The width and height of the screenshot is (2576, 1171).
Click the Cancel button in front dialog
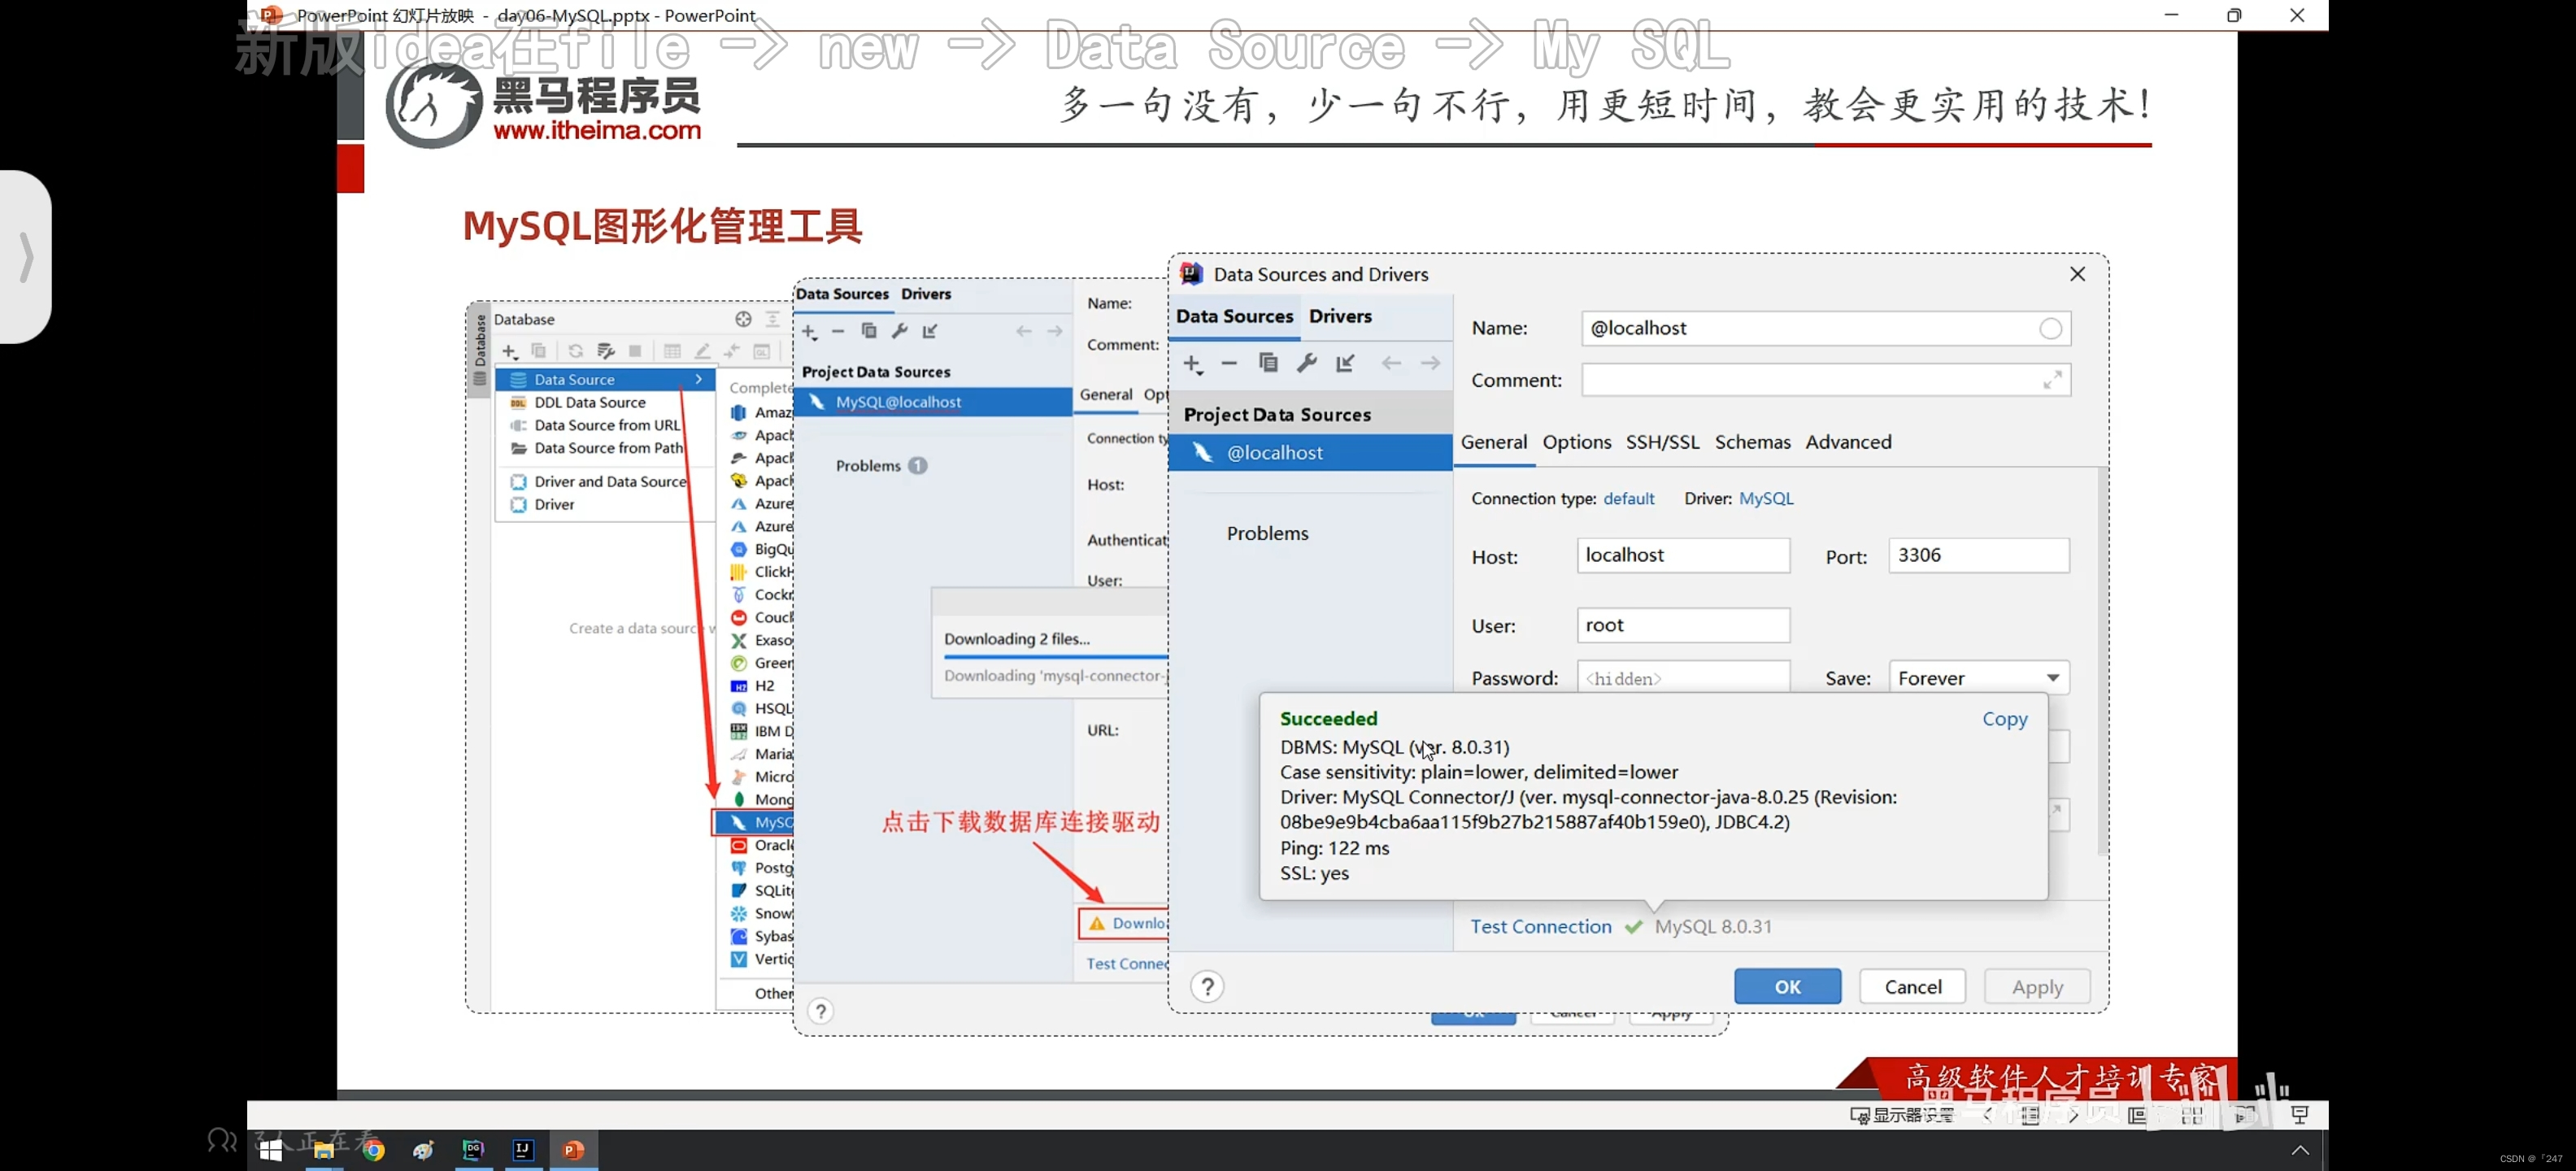tap(1912, 987)
